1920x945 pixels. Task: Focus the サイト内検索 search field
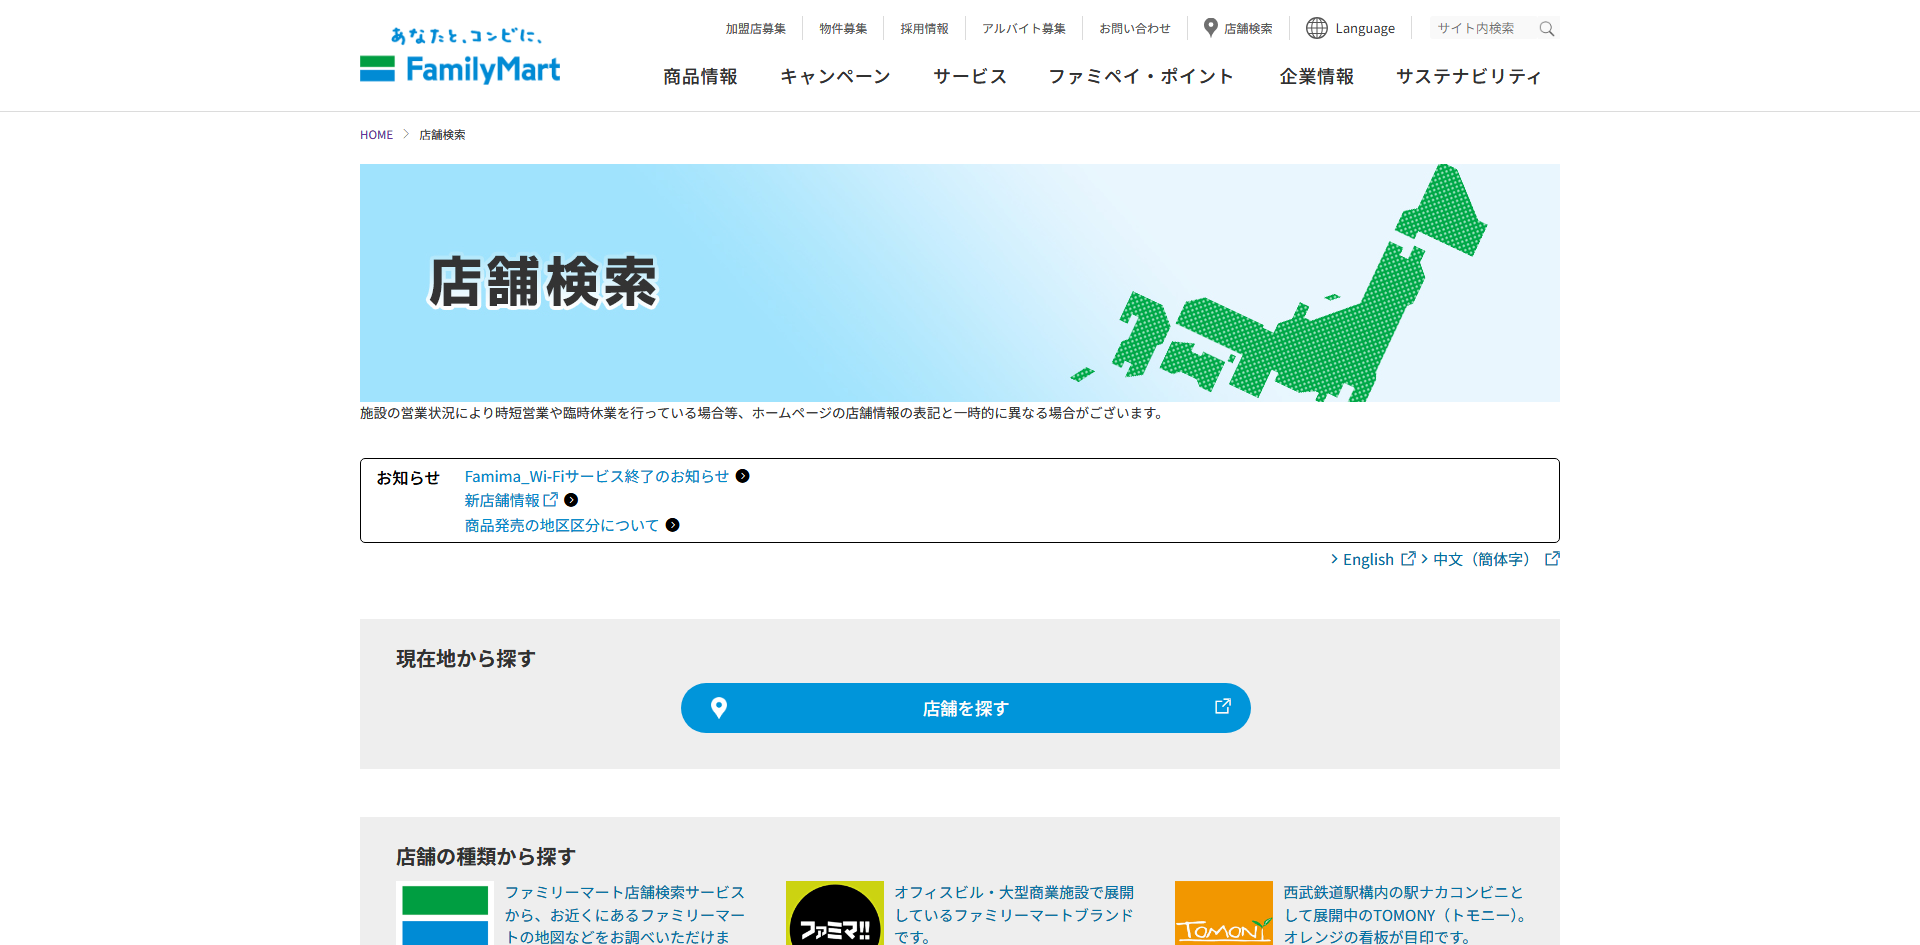click(1483, 28)
